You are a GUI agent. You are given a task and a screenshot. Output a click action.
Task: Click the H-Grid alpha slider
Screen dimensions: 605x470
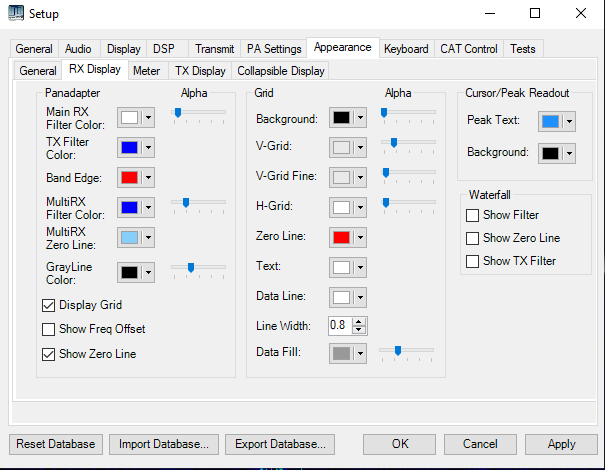pyautogui.click(x=408, y=203)
